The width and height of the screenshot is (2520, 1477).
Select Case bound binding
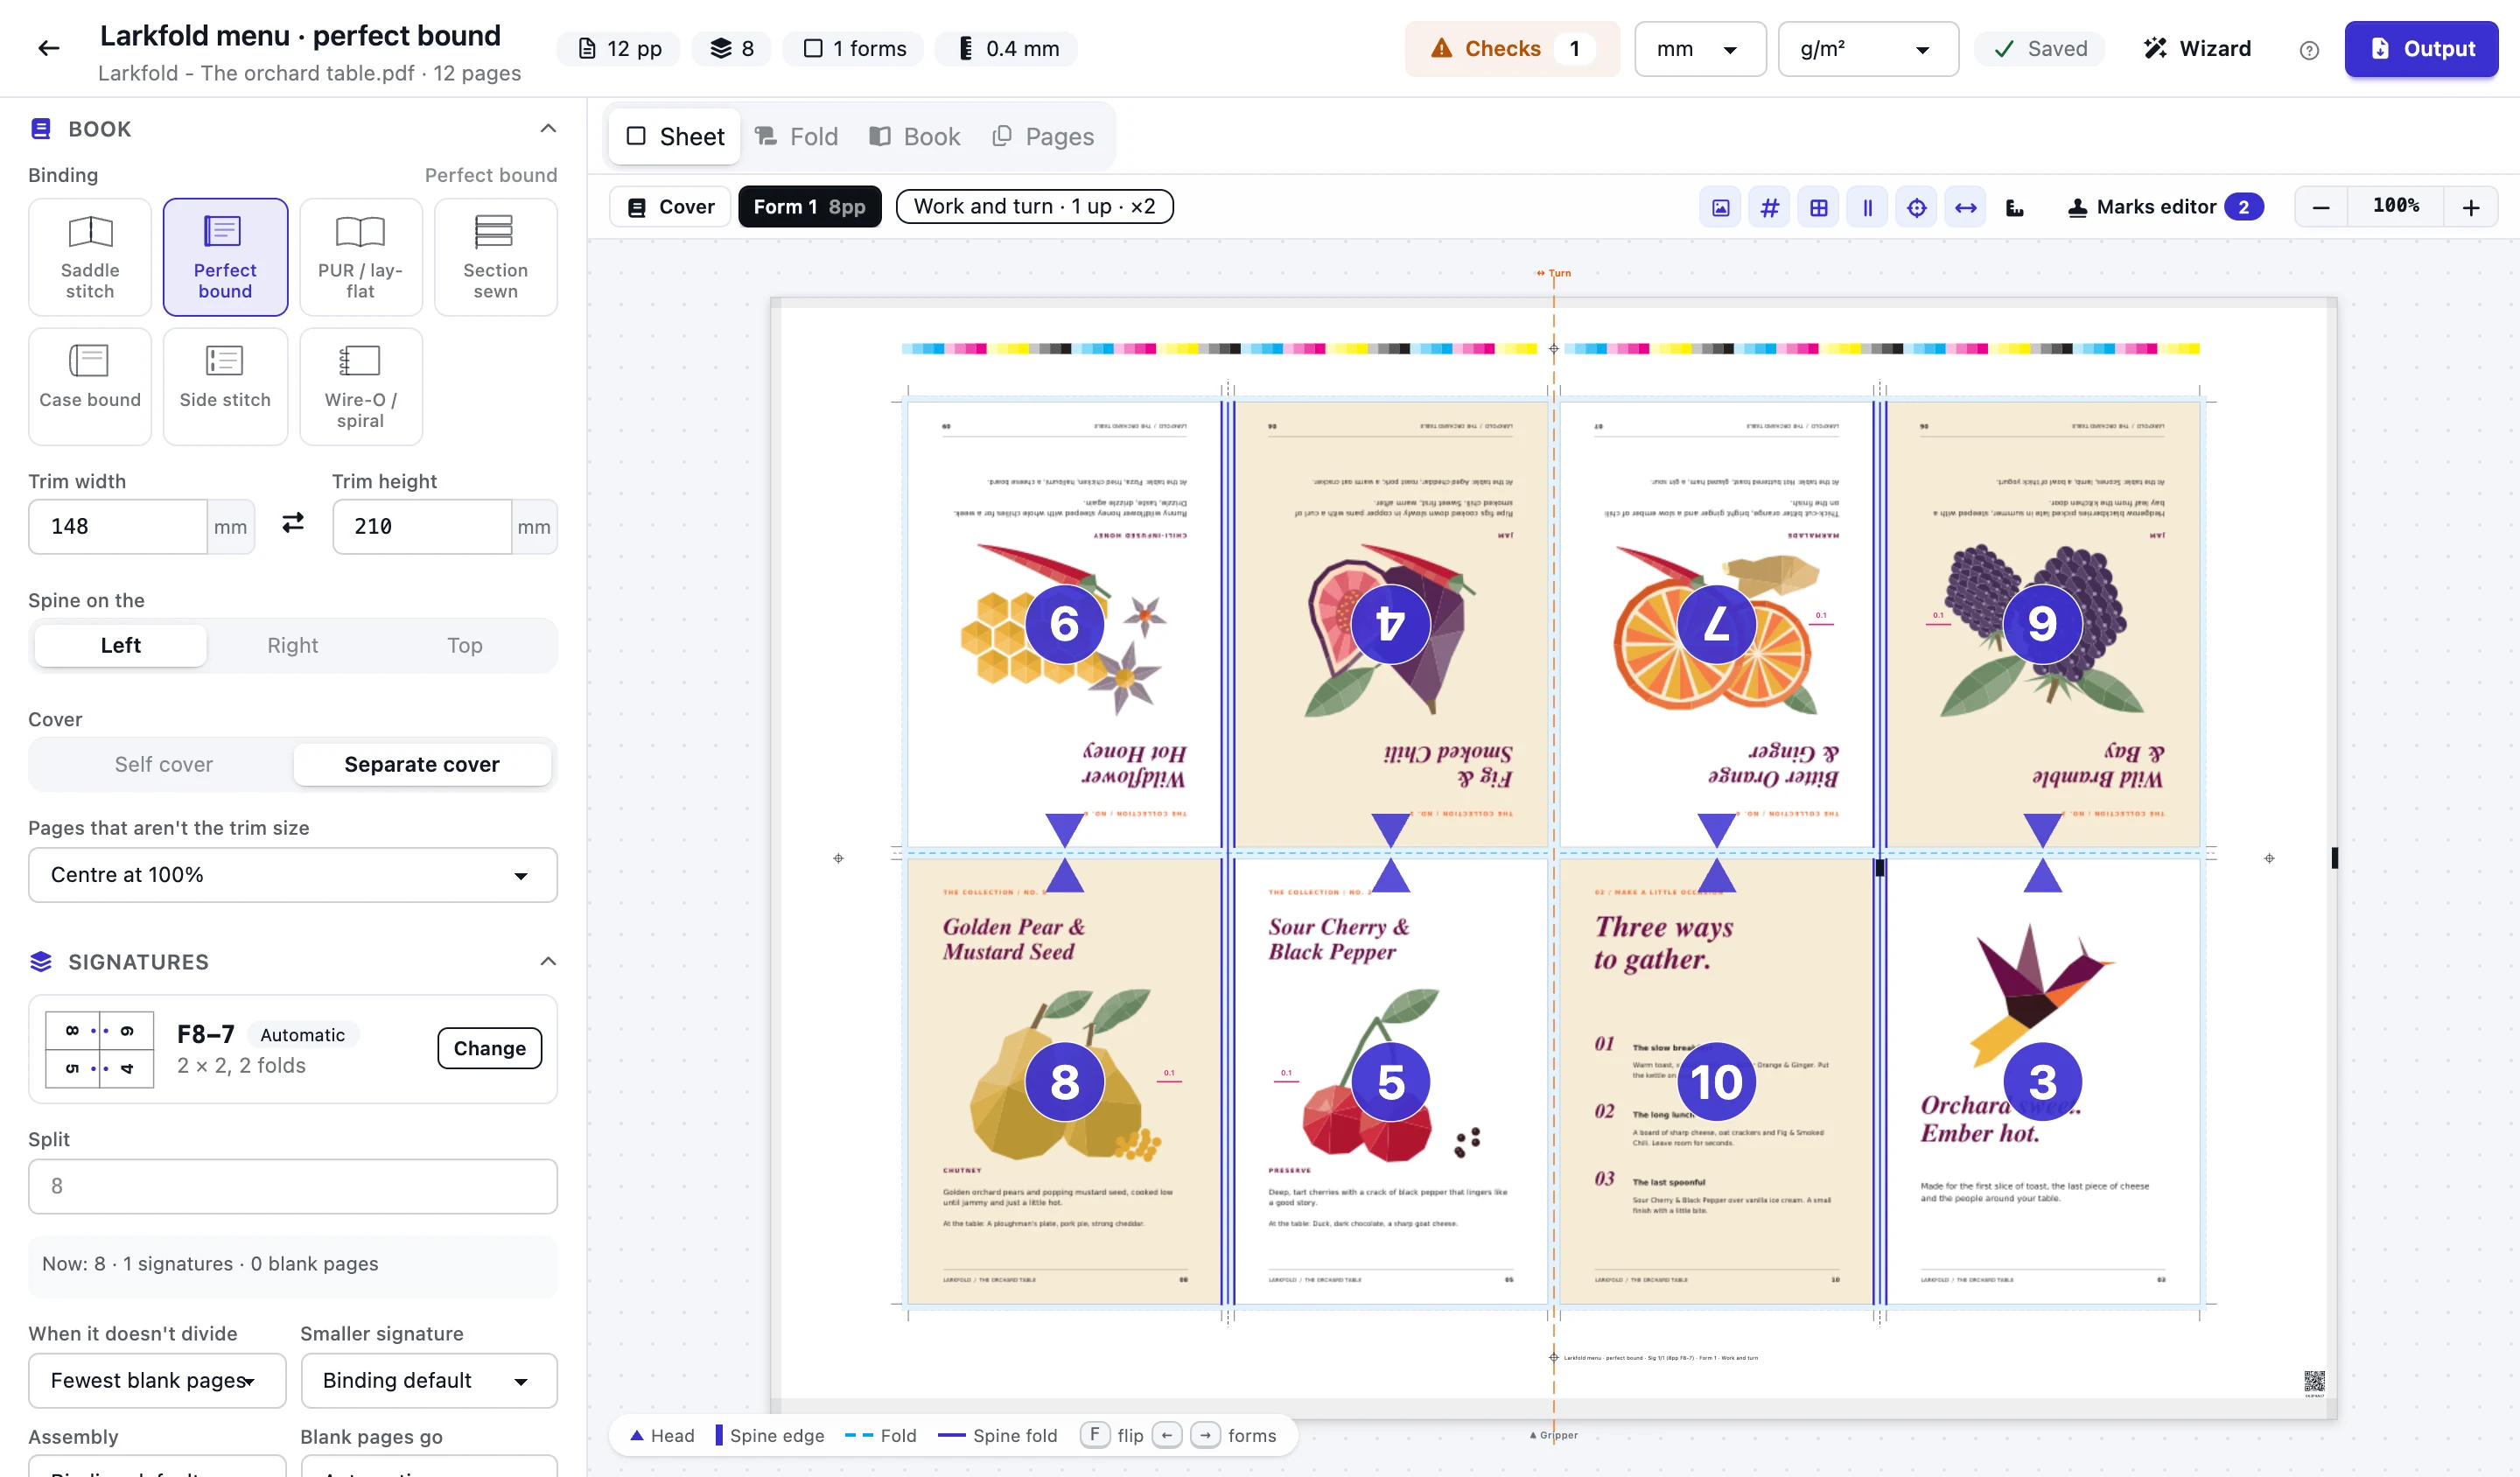(x=90, y=386)
